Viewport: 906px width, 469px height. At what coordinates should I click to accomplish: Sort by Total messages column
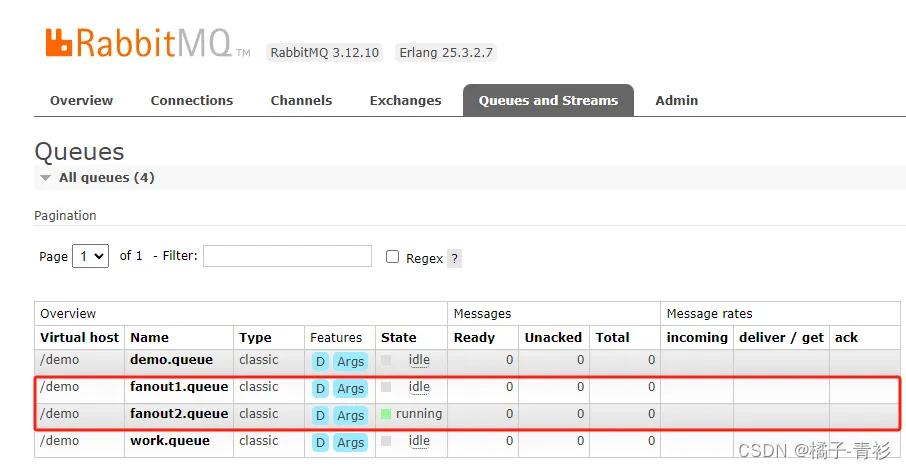pos(612,337)
